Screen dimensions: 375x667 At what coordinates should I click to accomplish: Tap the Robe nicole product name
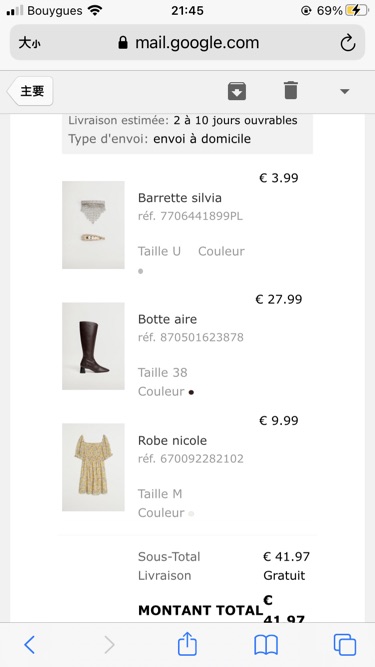[x=172, y=440]
